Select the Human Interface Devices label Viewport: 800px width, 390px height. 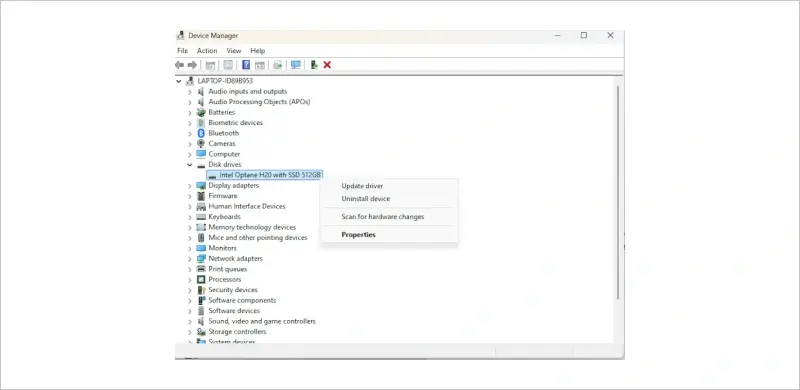tap(247, 206)
